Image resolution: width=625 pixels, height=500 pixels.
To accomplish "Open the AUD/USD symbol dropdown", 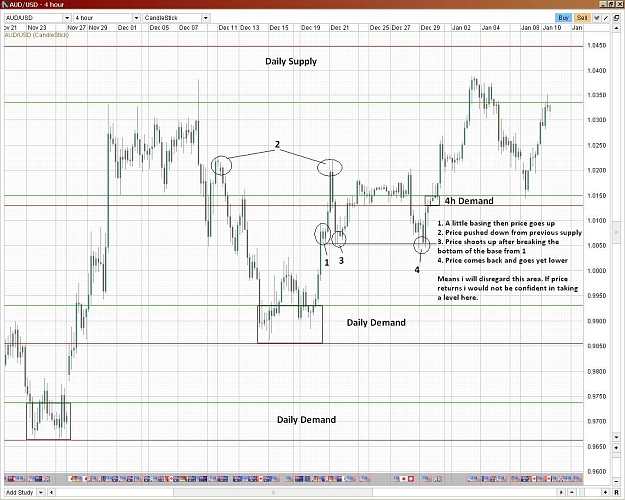I will point(67,18).
